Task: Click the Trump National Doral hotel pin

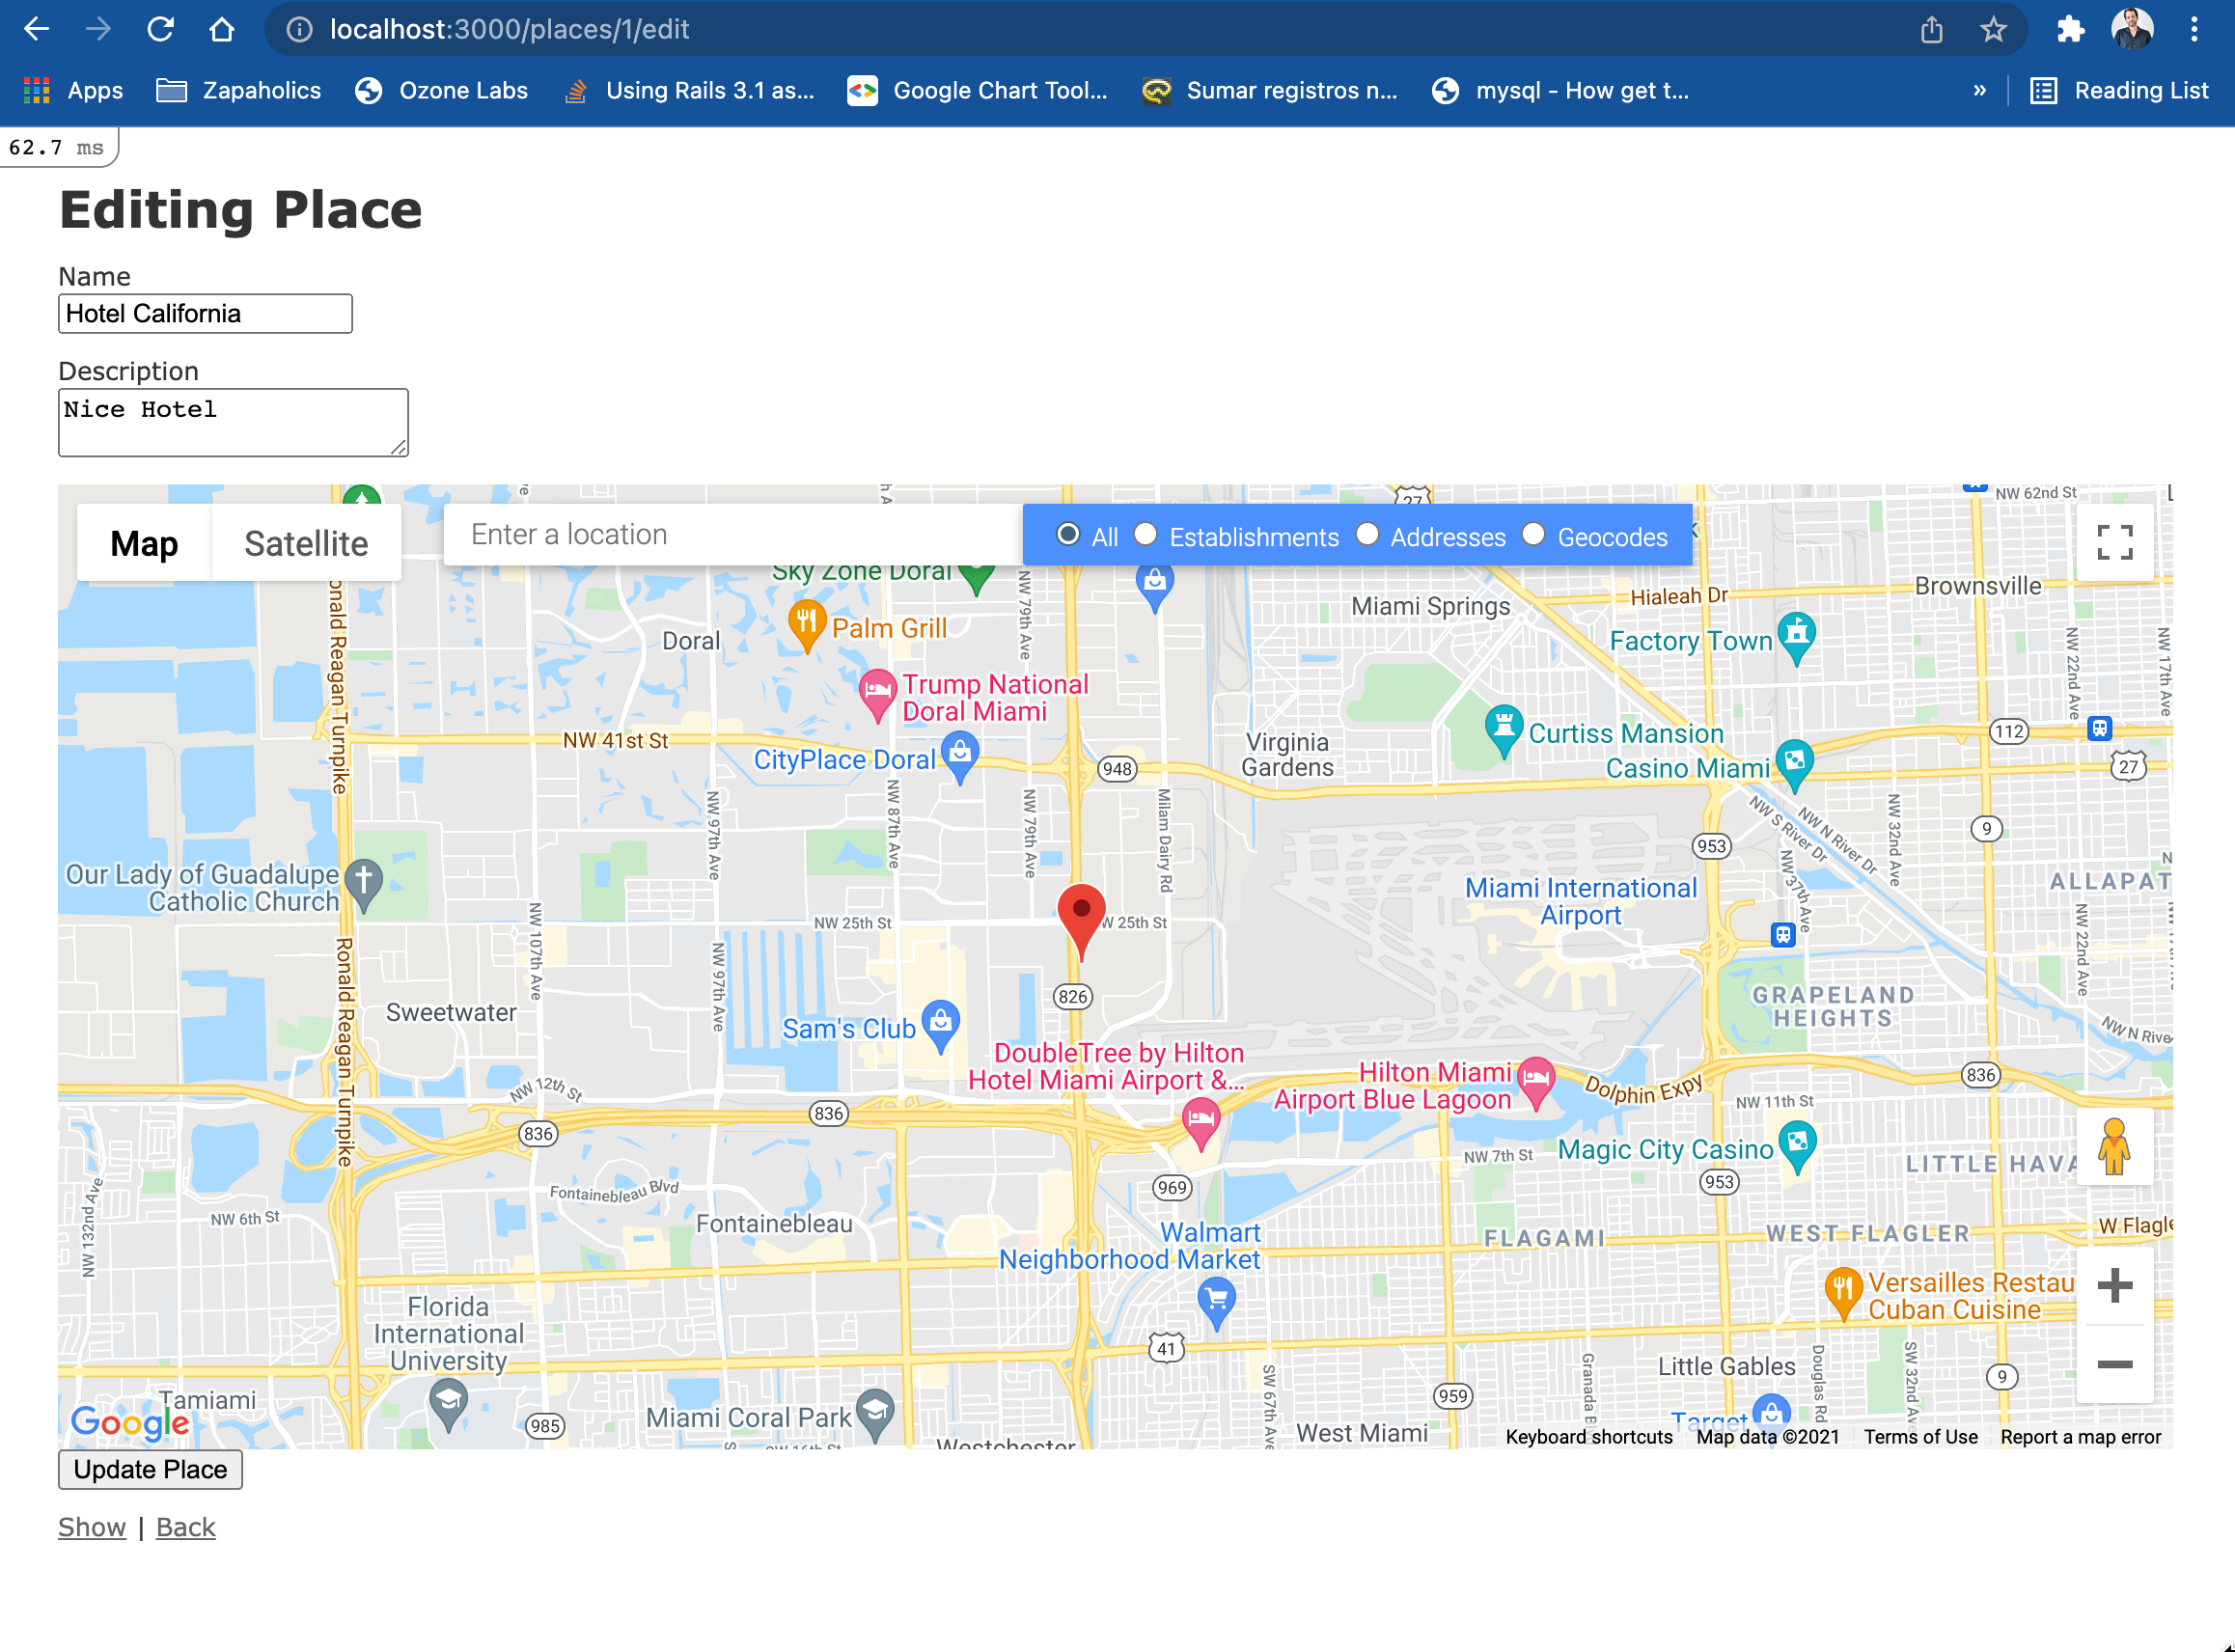Action: point(877,692)
